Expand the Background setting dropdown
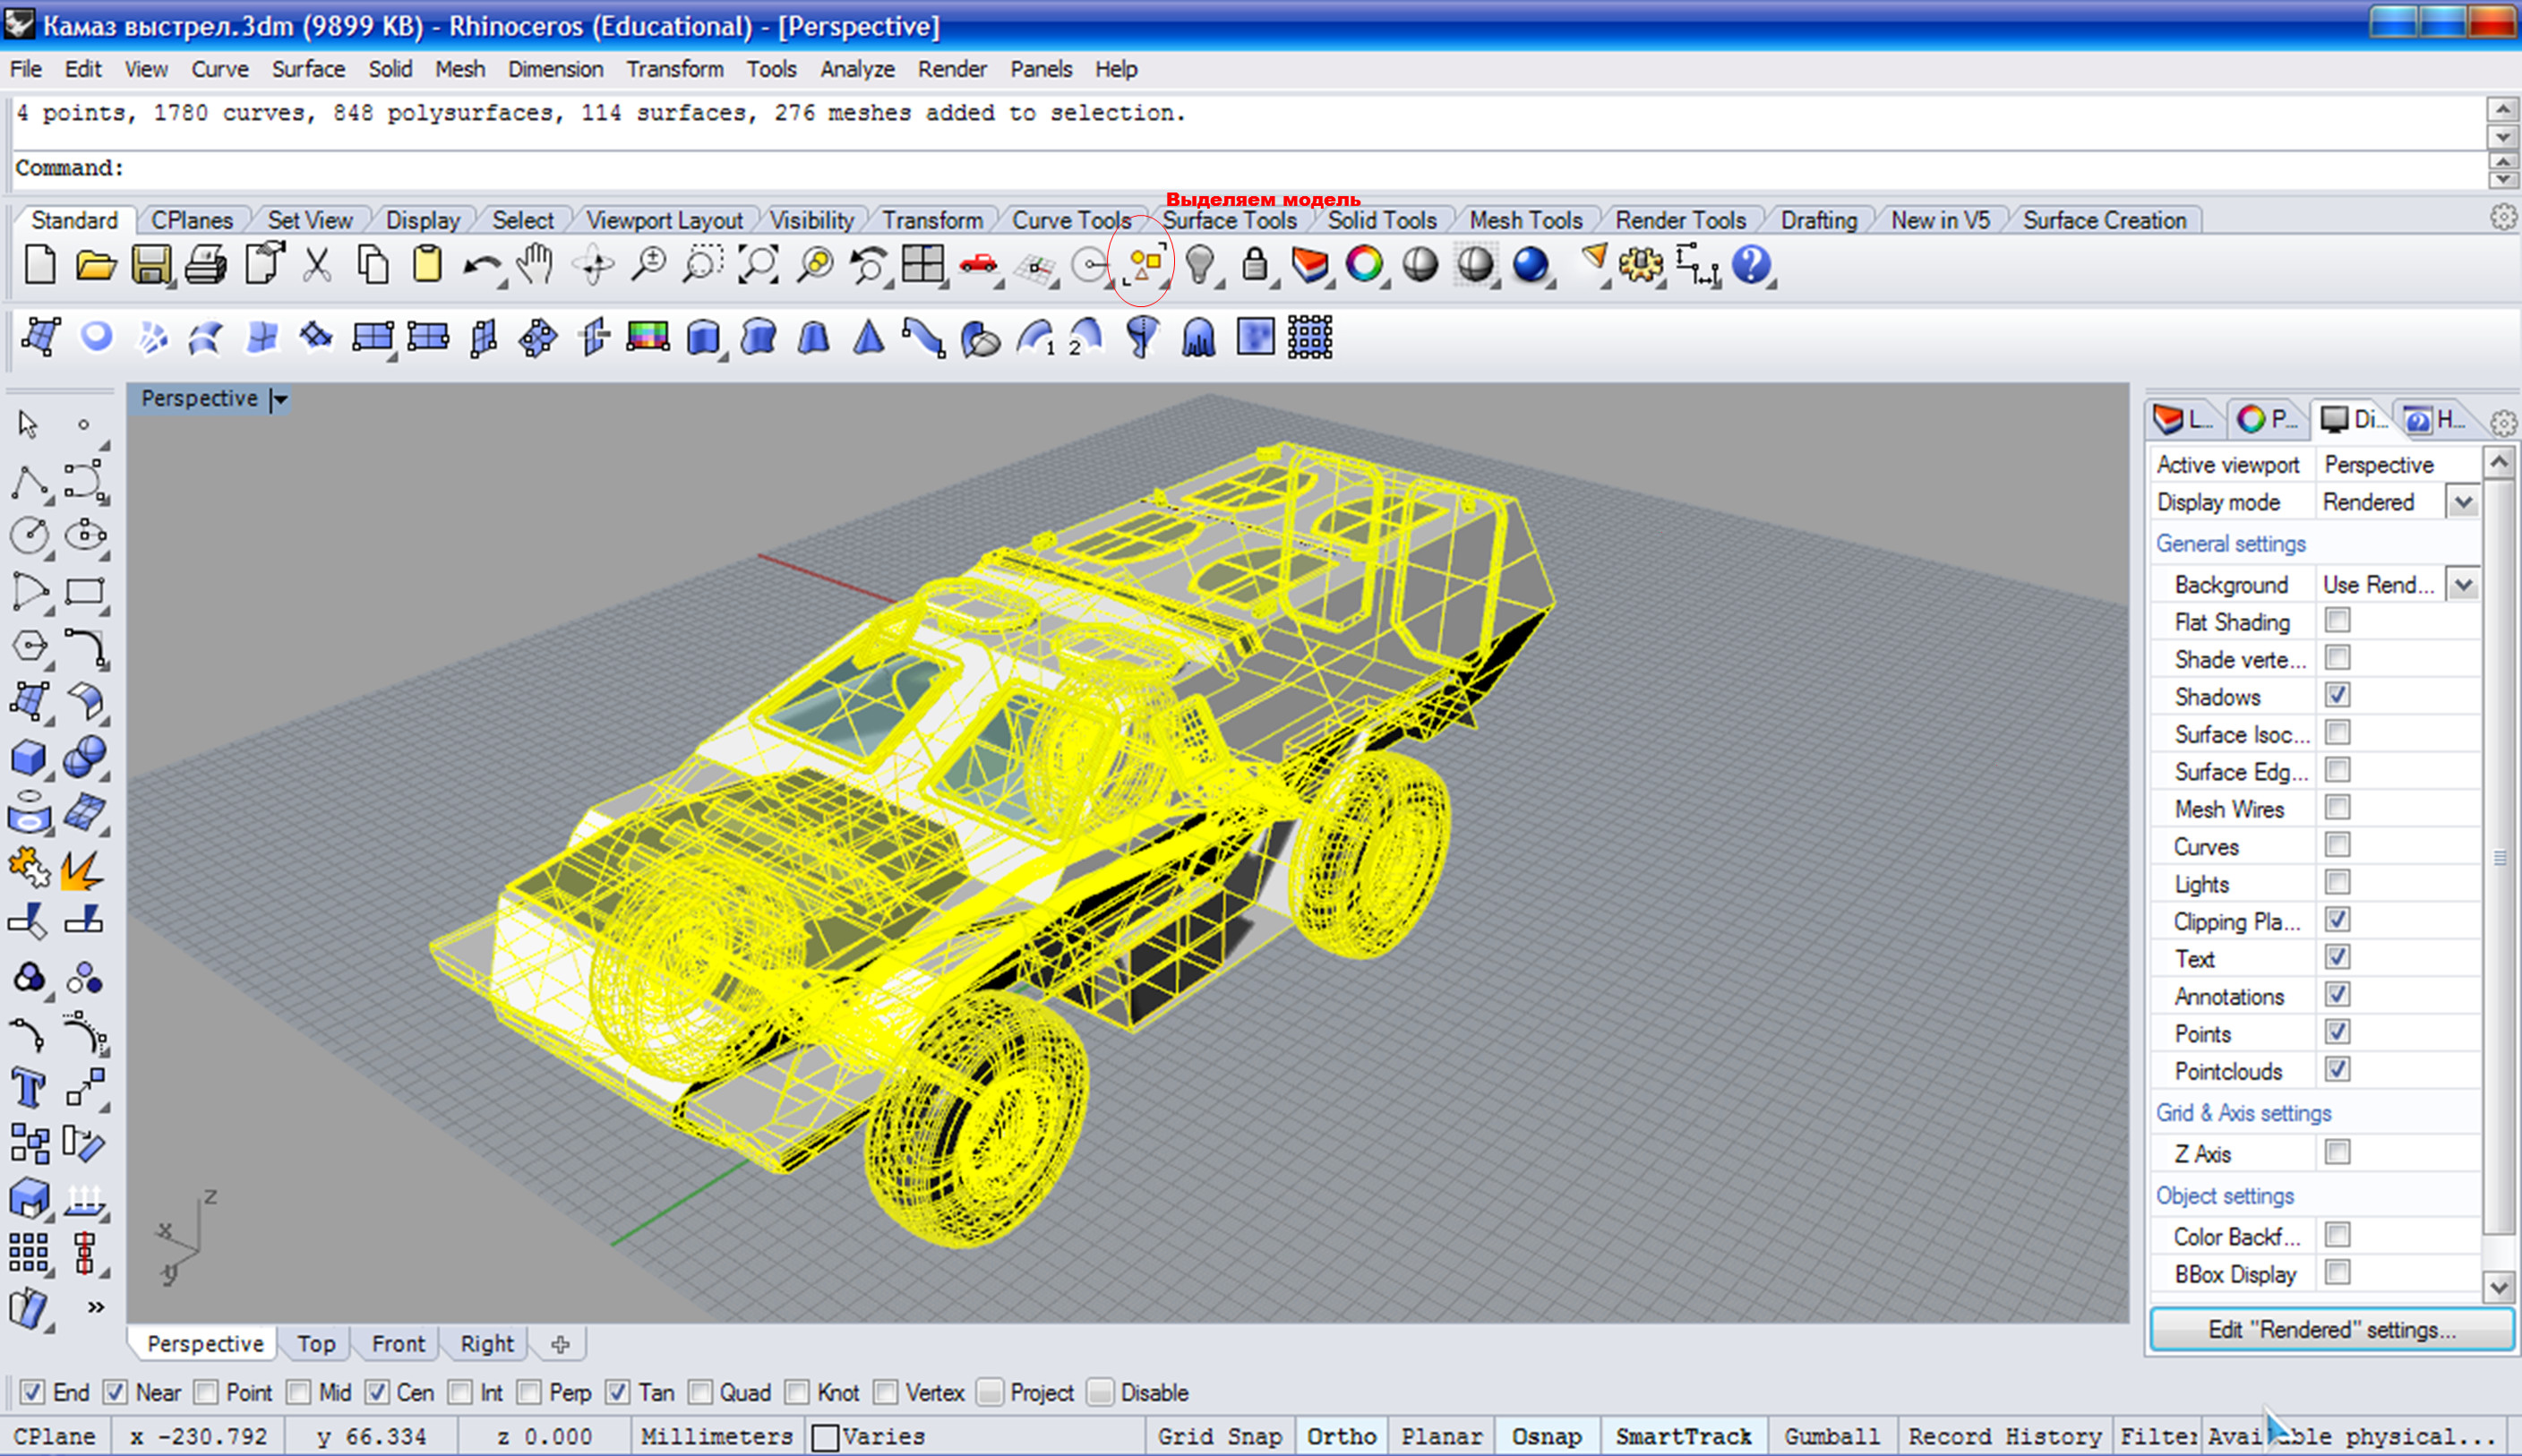2522x1456 pixels. 2462,584
